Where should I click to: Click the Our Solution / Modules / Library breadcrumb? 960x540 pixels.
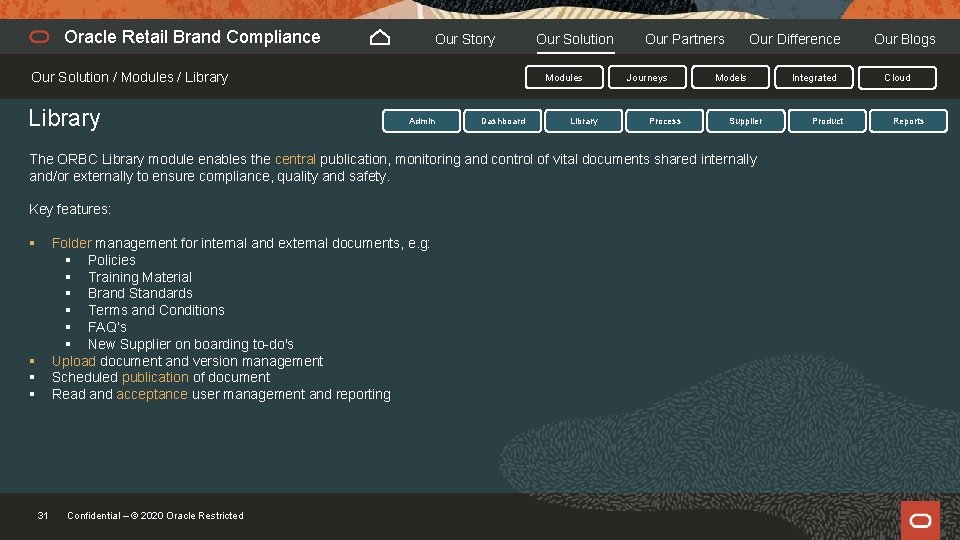[x=129, y=77]
